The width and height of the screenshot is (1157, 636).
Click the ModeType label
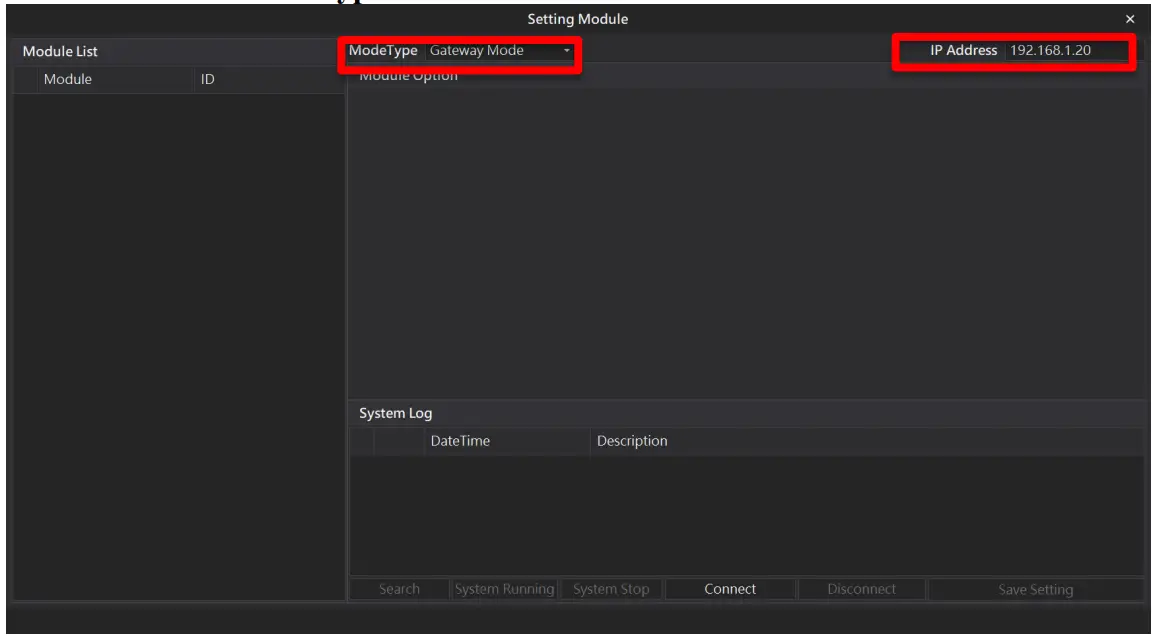(x=383, y=51)
